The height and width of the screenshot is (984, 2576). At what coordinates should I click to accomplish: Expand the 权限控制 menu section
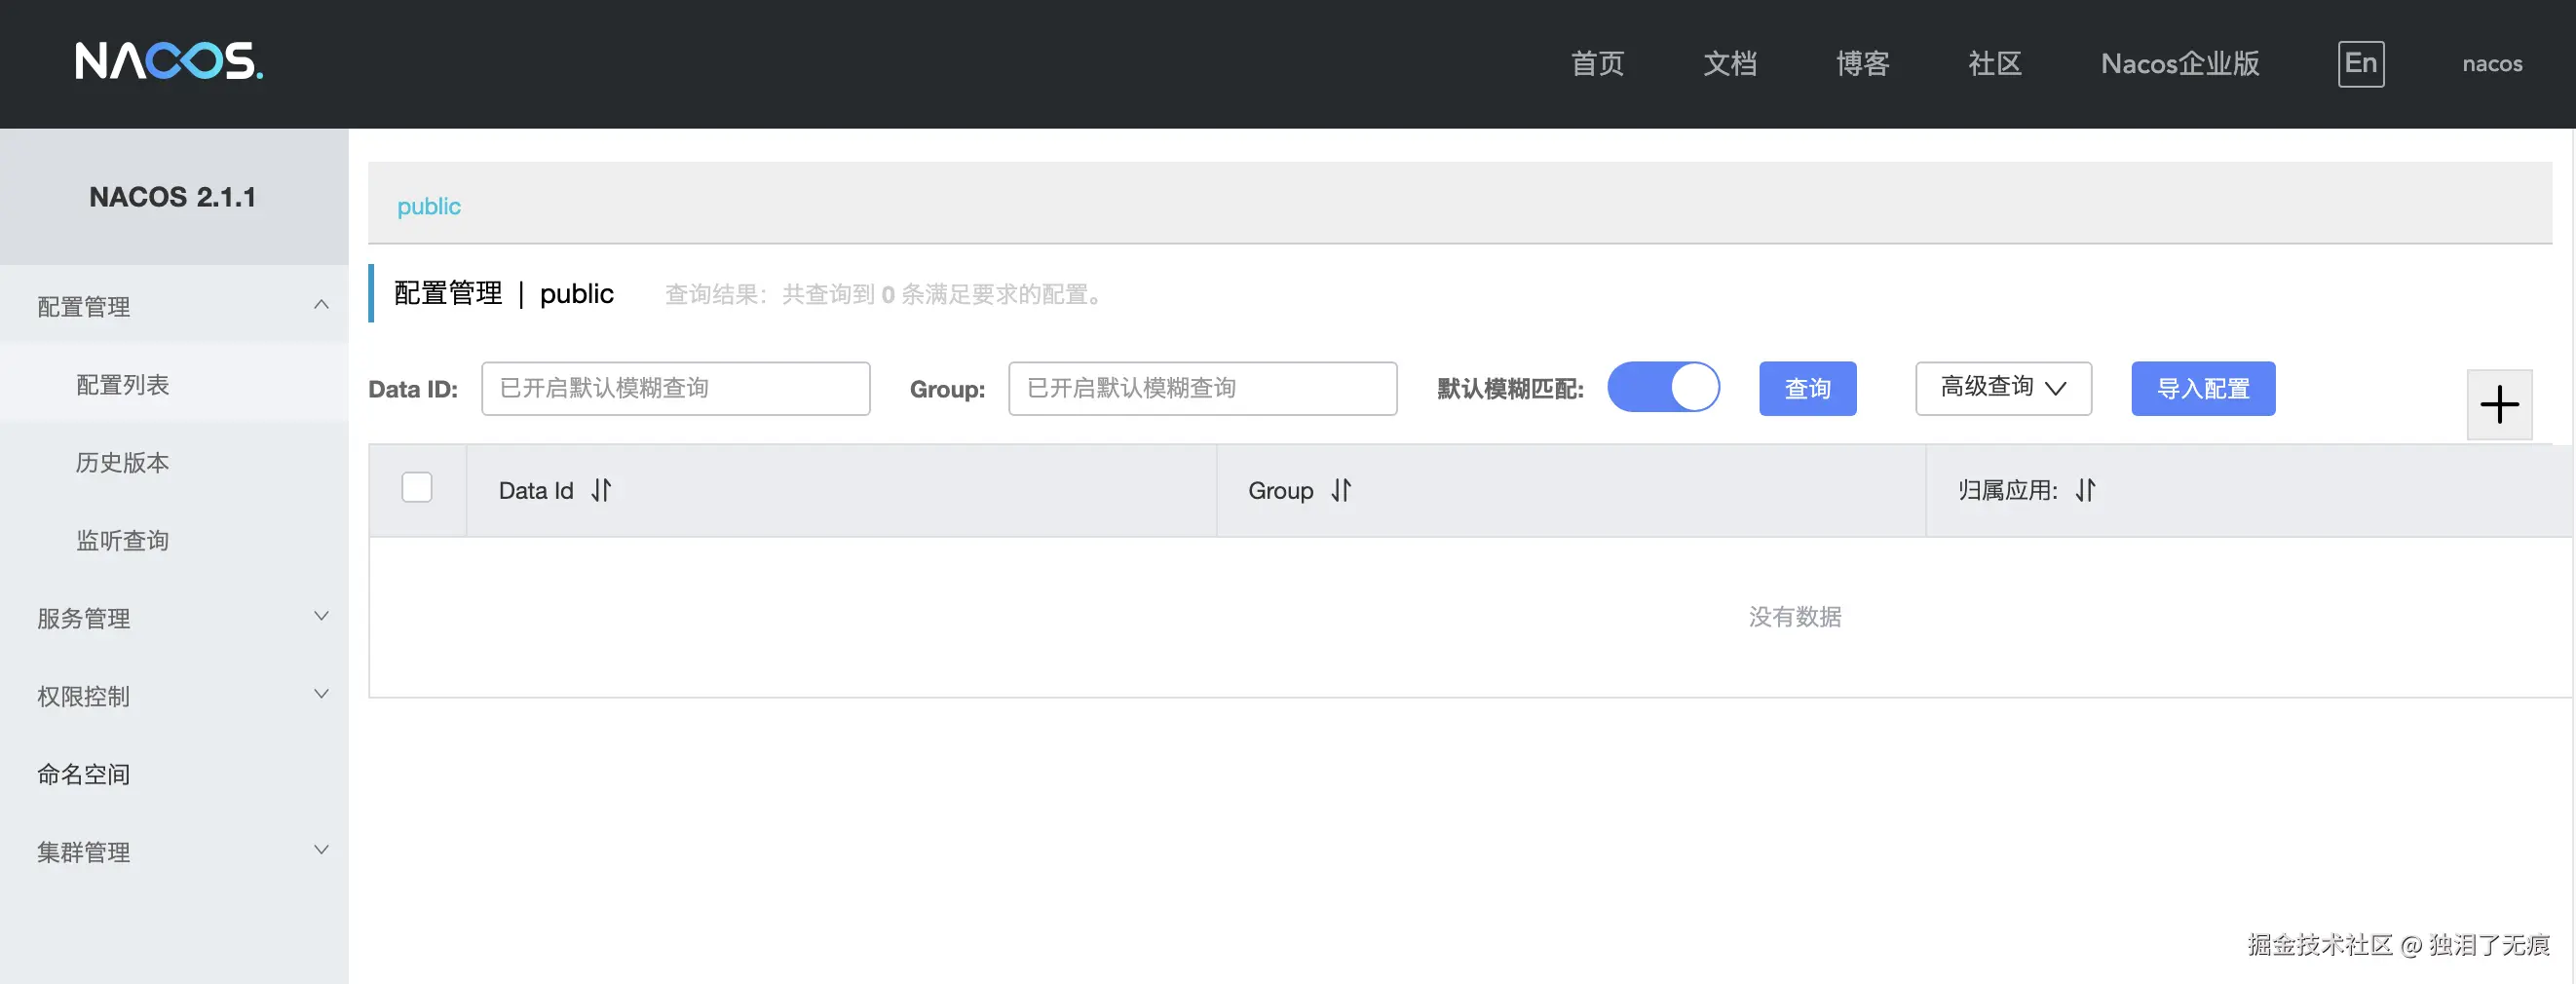click(x=174, y=696)
